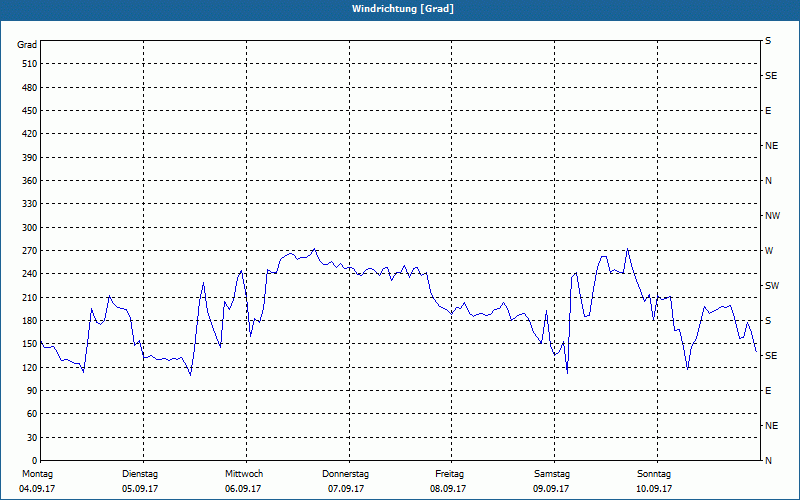The width and height of the screenshot is (800, 500).
Task: Click the chart title "Windrichtung [Grad]"
Action: [403, 9]
